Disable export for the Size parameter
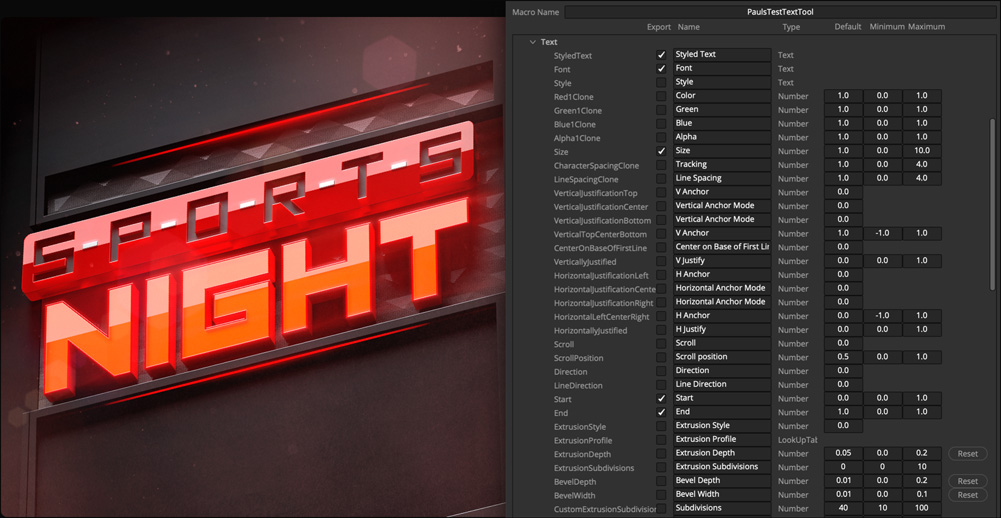This screenshot has height=518, width=1001. pyautogui.click(x=661, y=151)
